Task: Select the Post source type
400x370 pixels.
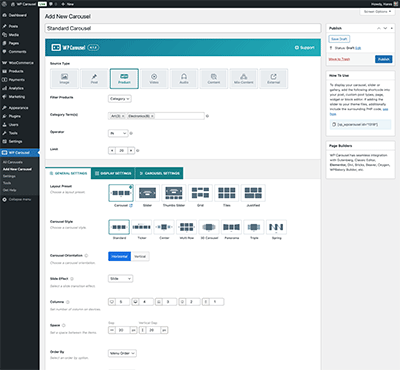Action: click(x=94, y=79)
